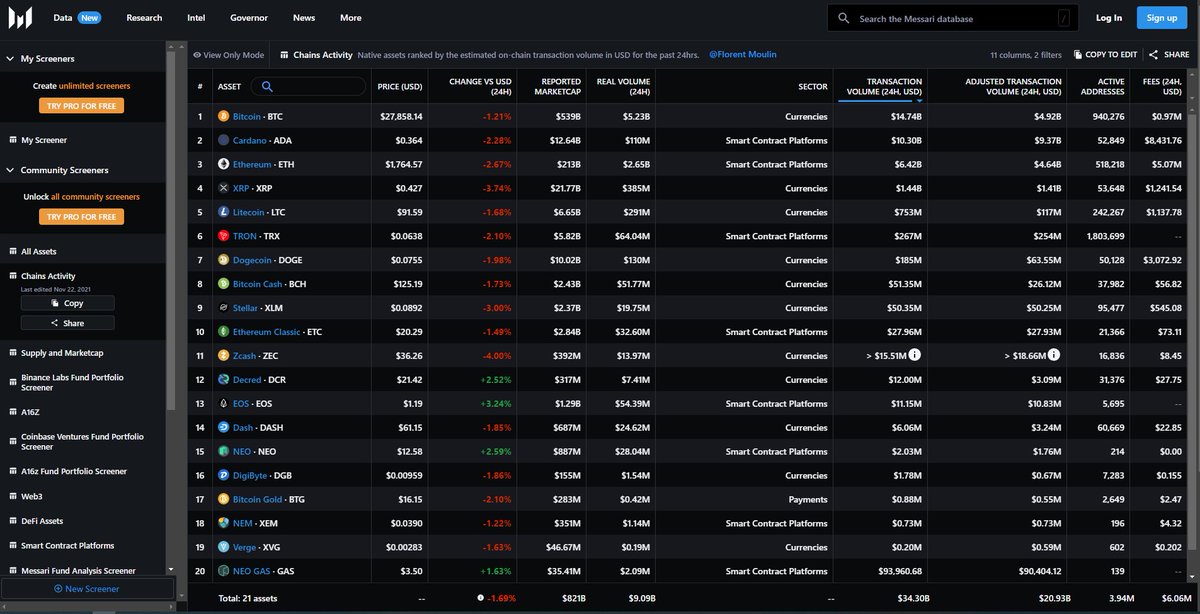Click the Cardano coin icon
The height and width of the screenshot is (614, 1200).
[x=223, y=141]
